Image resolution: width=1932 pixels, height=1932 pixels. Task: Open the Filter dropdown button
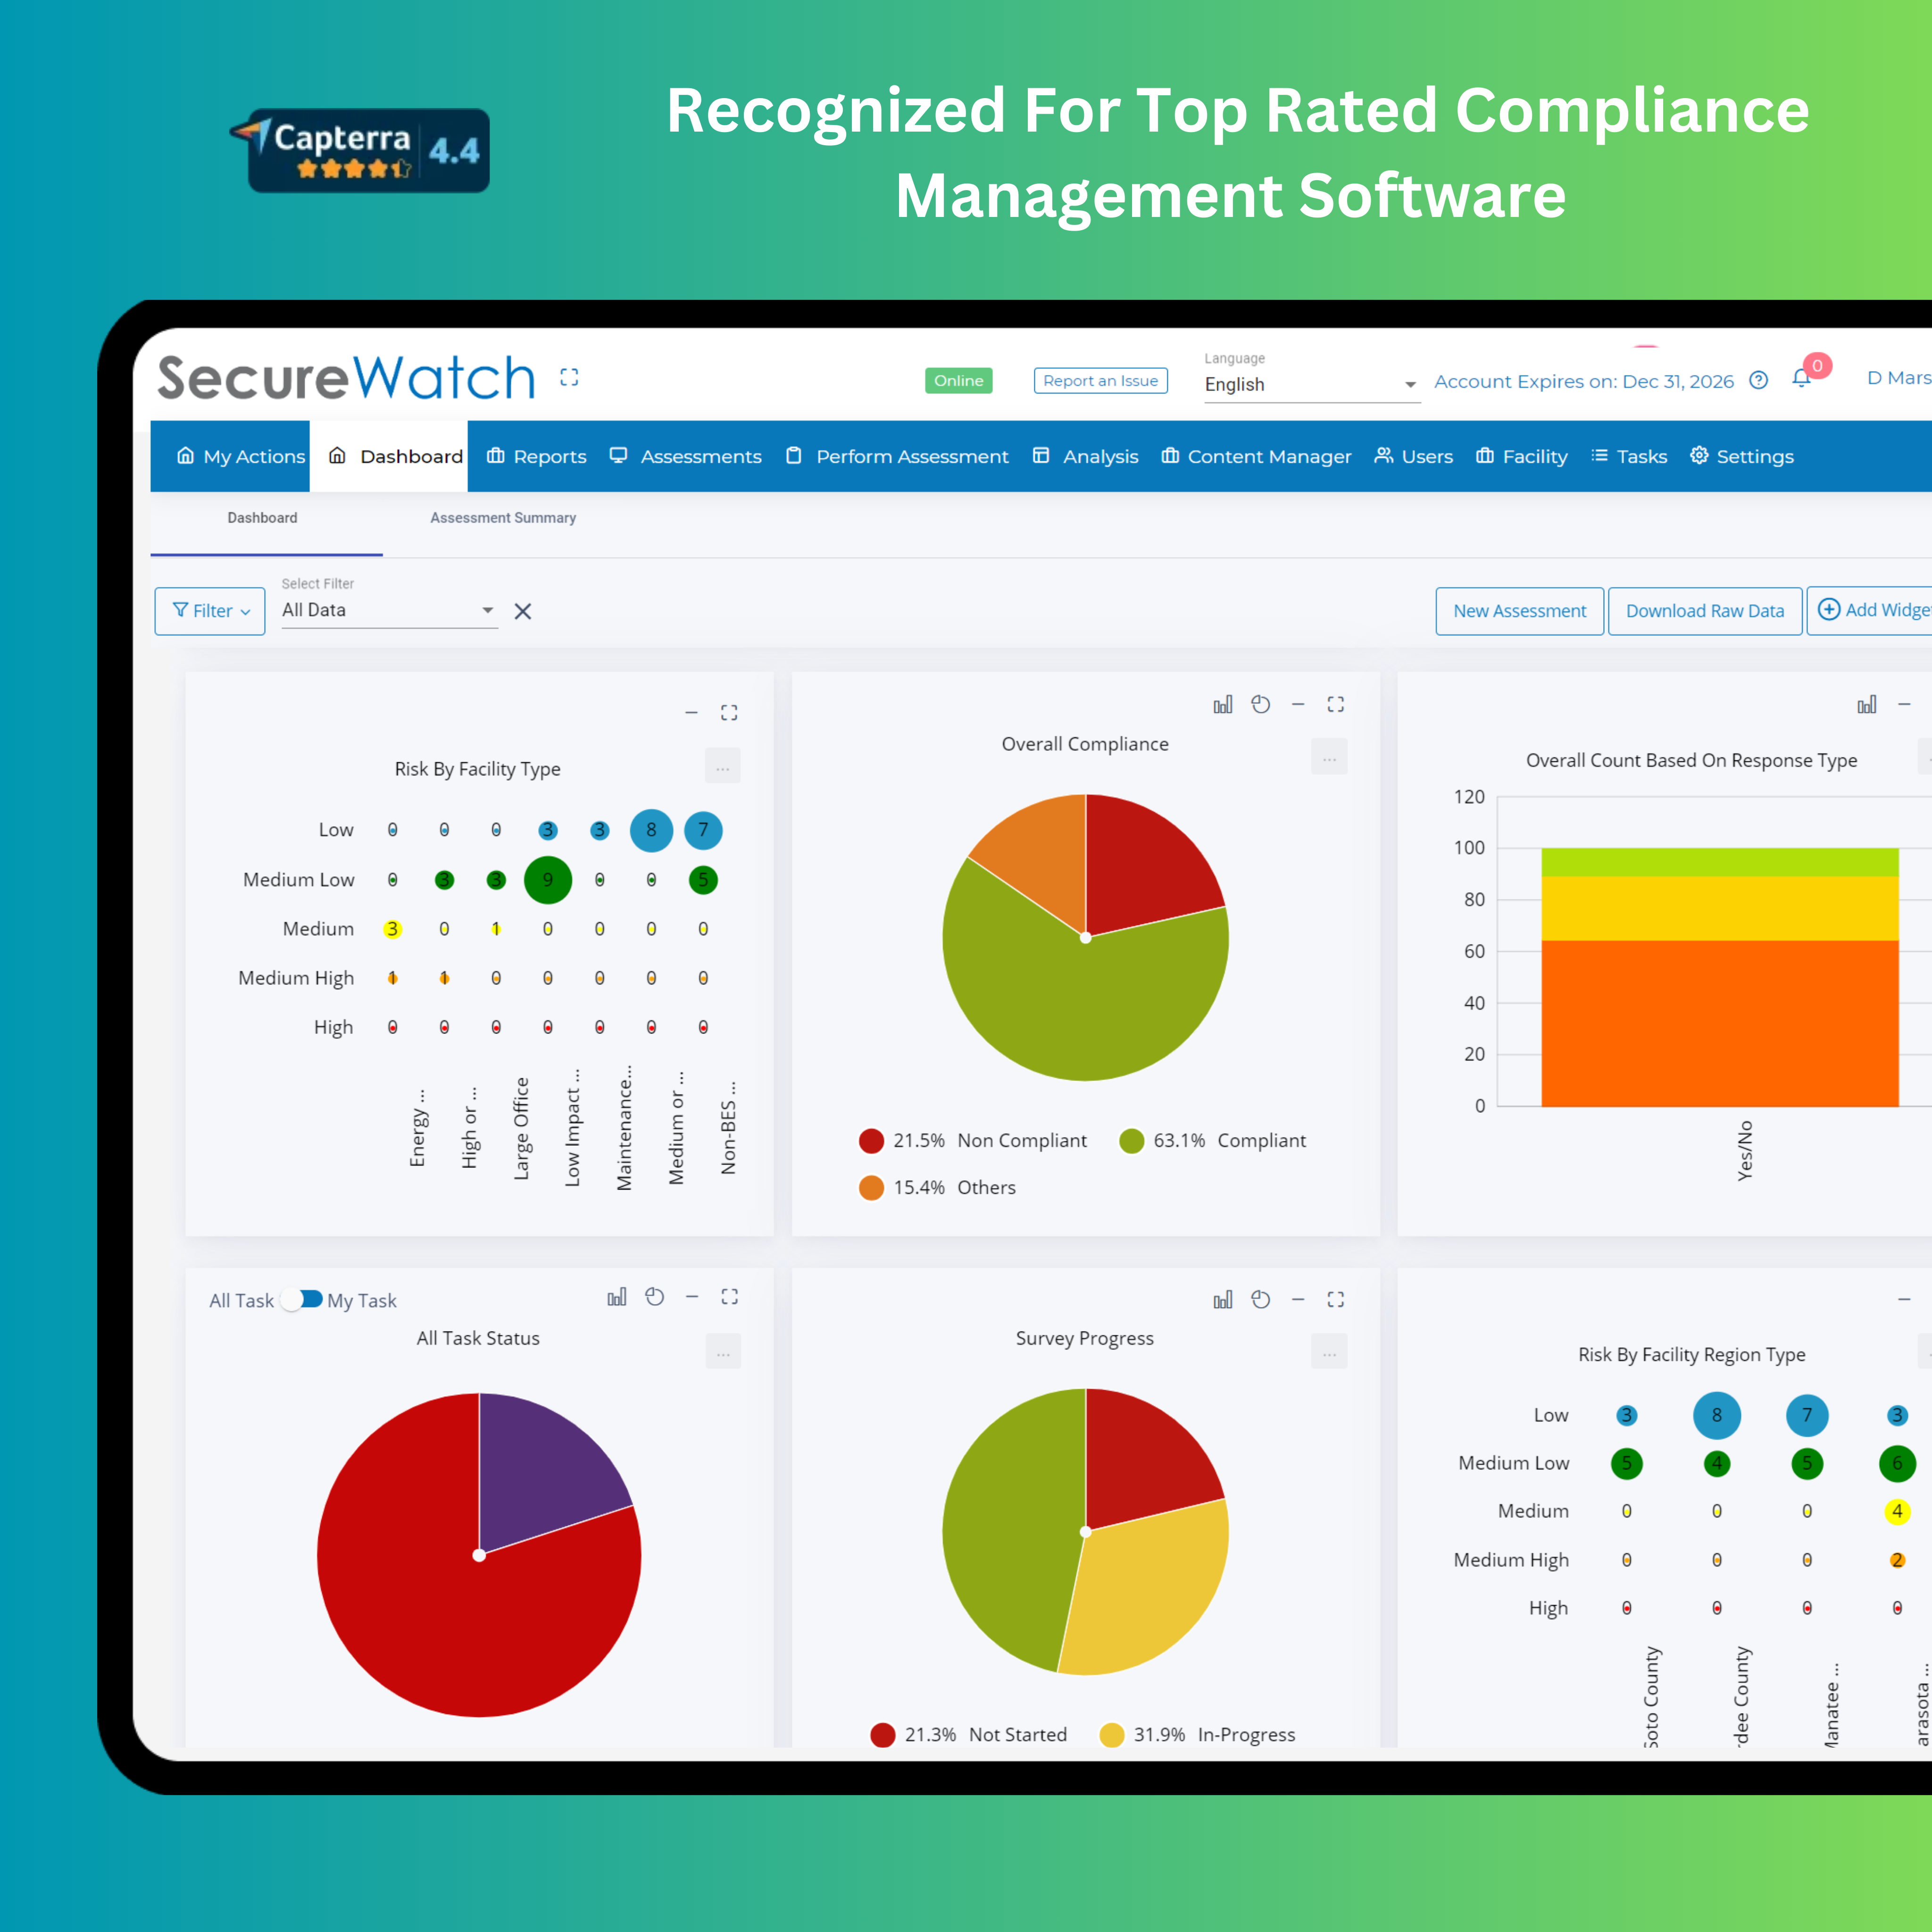click(x=210, y=611)
